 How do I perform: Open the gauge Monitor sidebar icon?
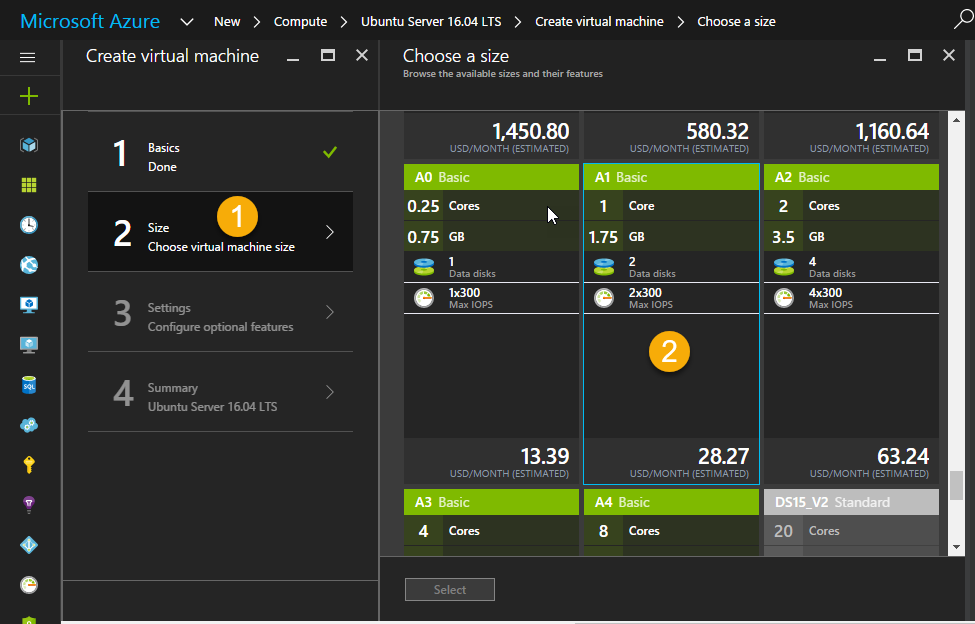click(29, 585)
